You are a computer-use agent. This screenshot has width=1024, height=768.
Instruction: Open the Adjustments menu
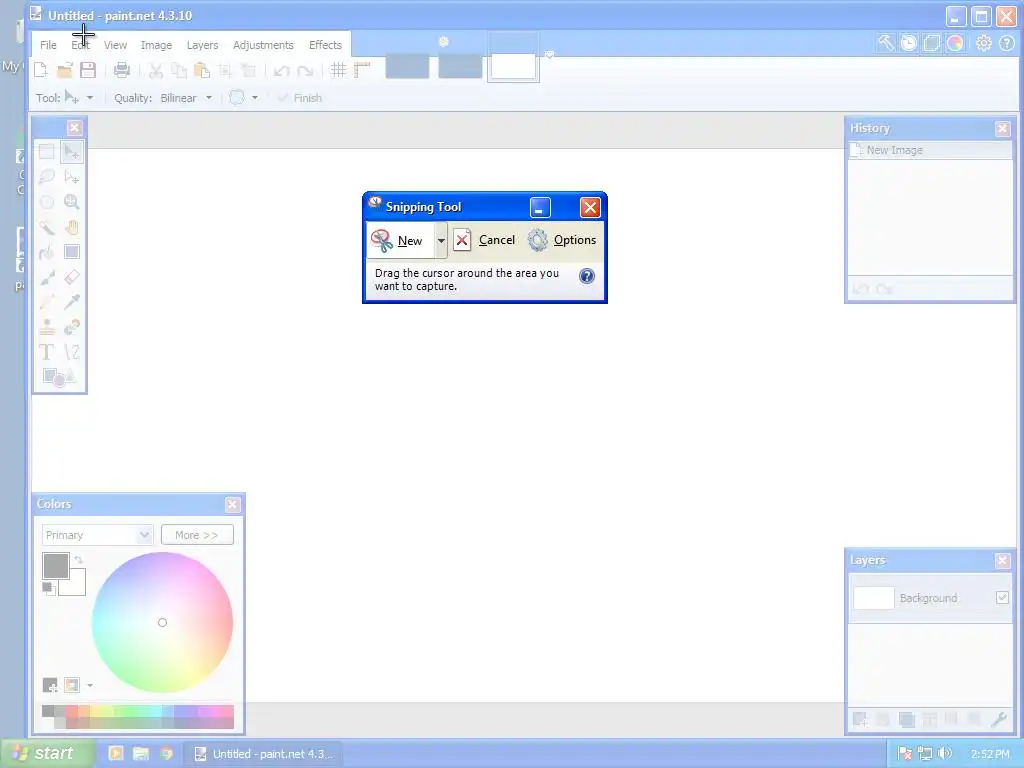point(263,45)
